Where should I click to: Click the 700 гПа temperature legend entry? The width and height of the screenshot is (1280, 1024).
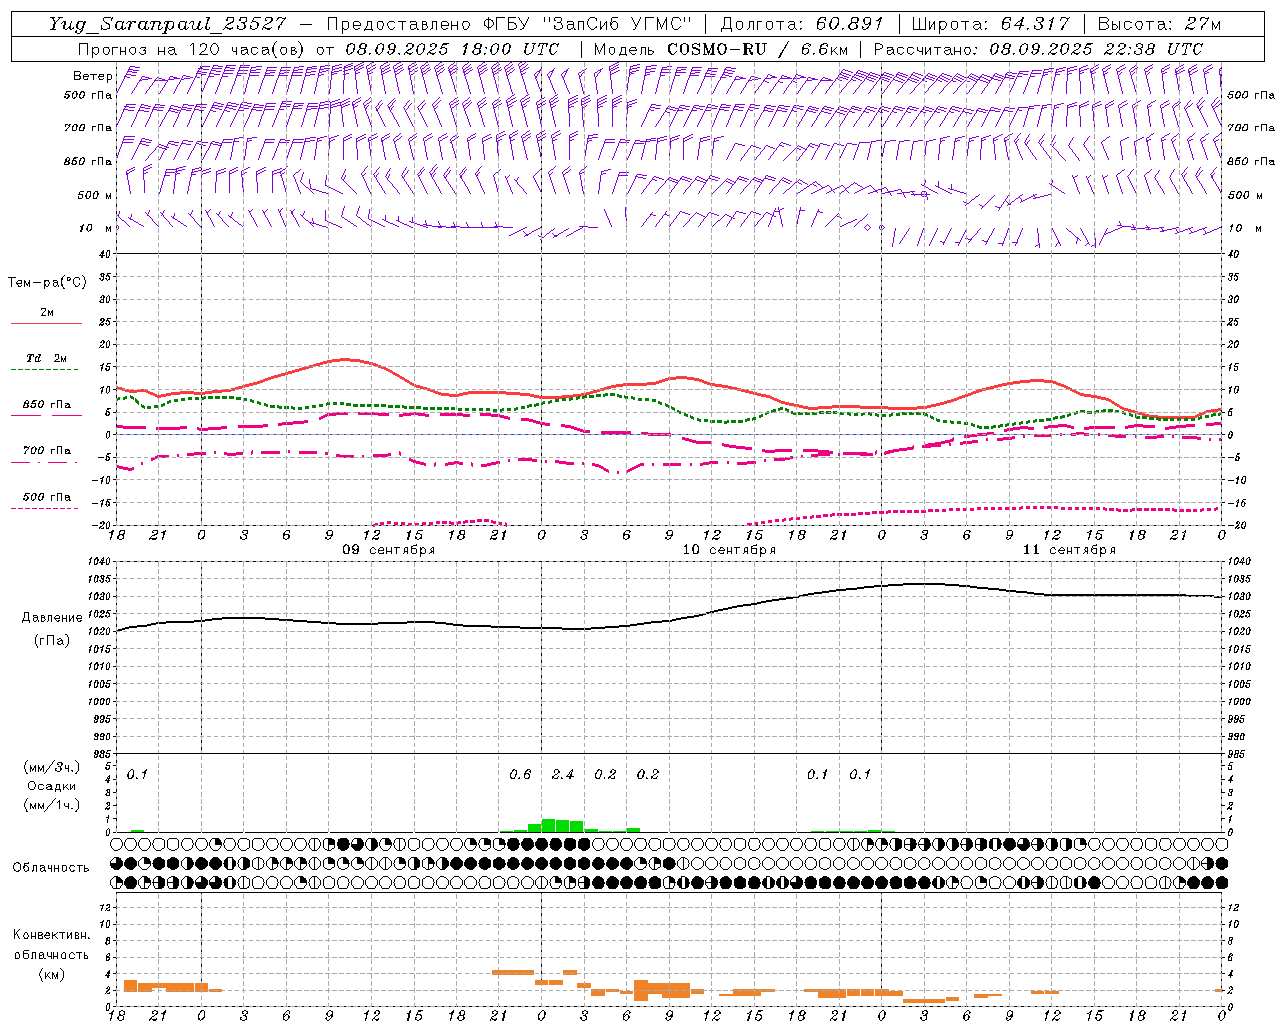(x=47, y=451)
